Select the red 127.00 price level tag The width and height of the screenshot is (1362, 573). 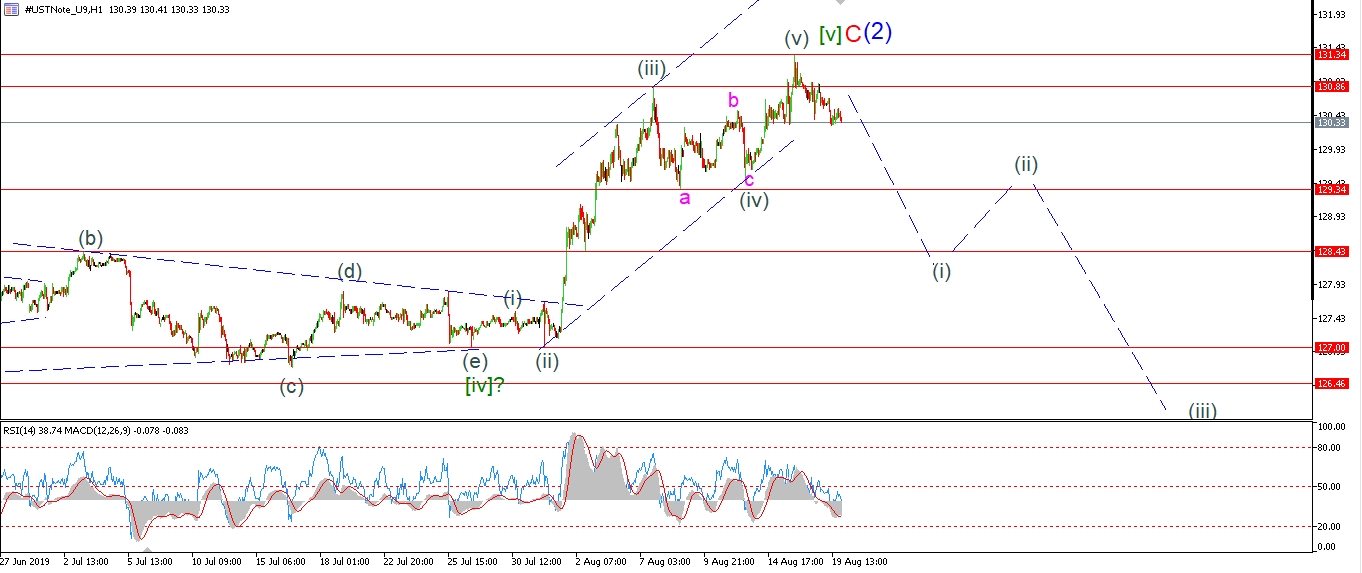click(x=1331, y=348)
